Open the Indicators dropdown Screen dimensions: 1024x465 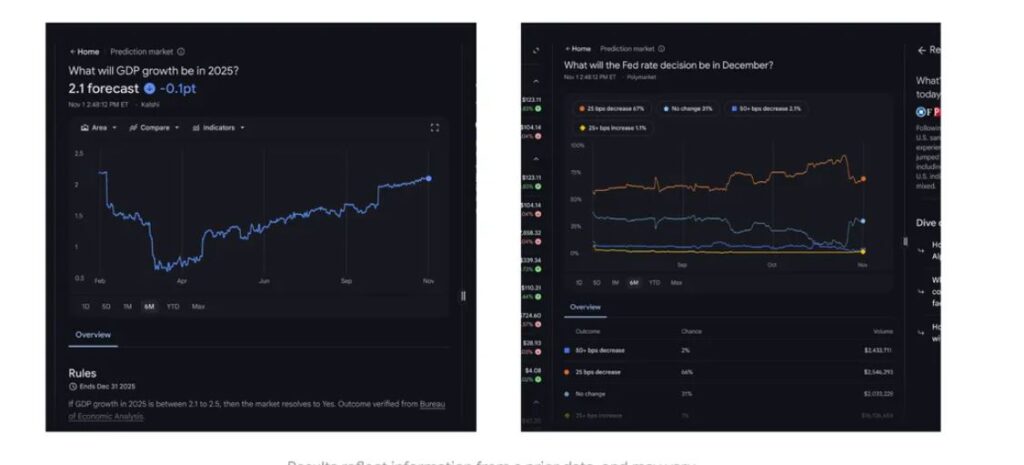tap(217, 128)
